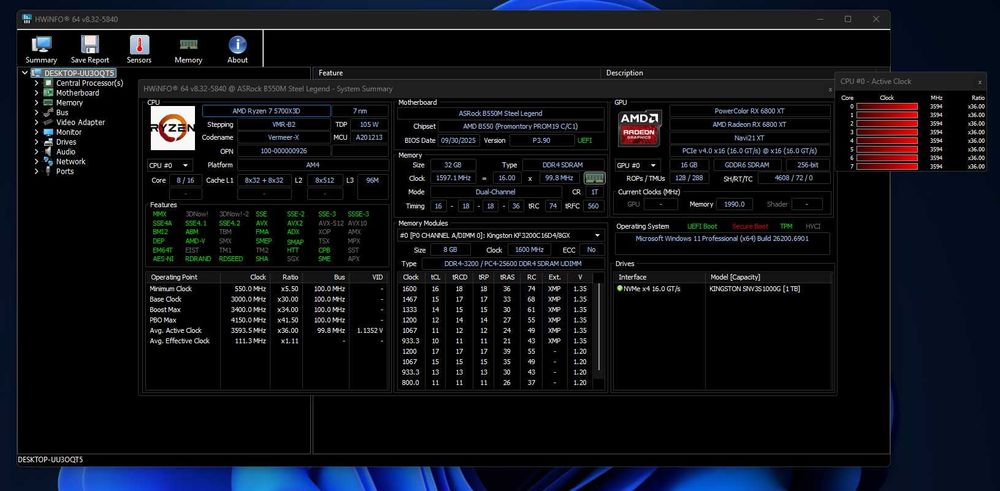Click the UEFI Boot indicator
The height and width of the screenshot is (491, 1000).
coord(702,226)
